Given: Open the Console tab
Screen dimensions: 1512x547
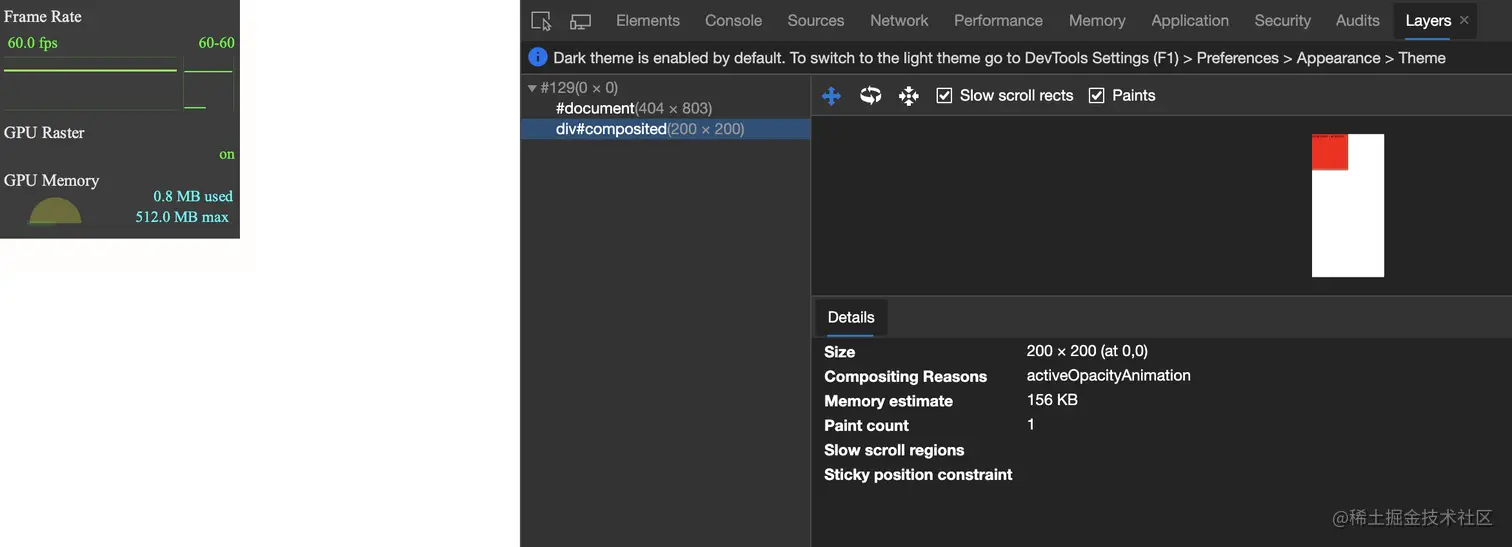Looking at the screenshot, I should click(x=733, y=21).
